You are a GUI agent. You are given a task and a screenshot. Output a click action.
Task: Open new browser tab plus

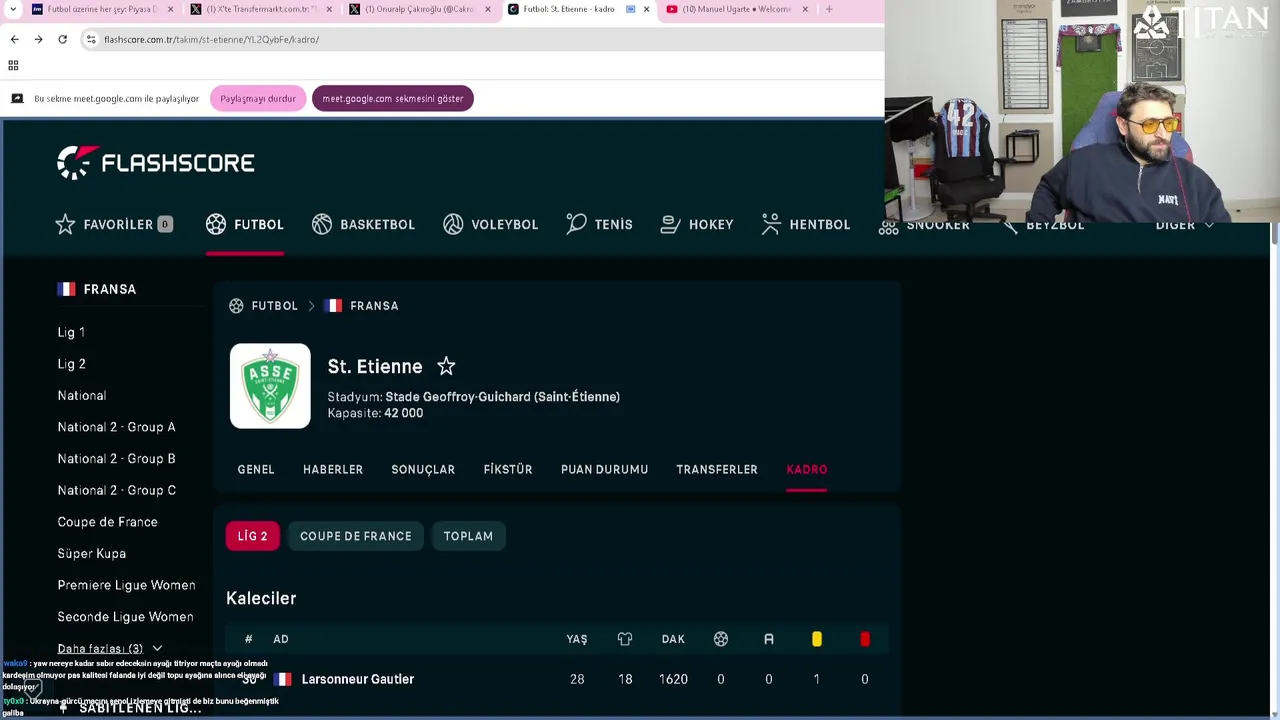pos(829,9)
